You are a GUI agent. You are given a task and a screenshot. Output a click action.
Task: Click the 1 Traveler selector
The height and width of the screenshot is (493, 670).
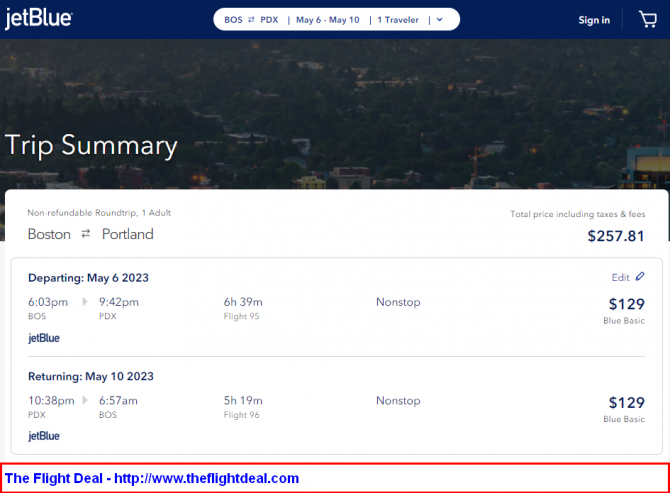point(398,20)
